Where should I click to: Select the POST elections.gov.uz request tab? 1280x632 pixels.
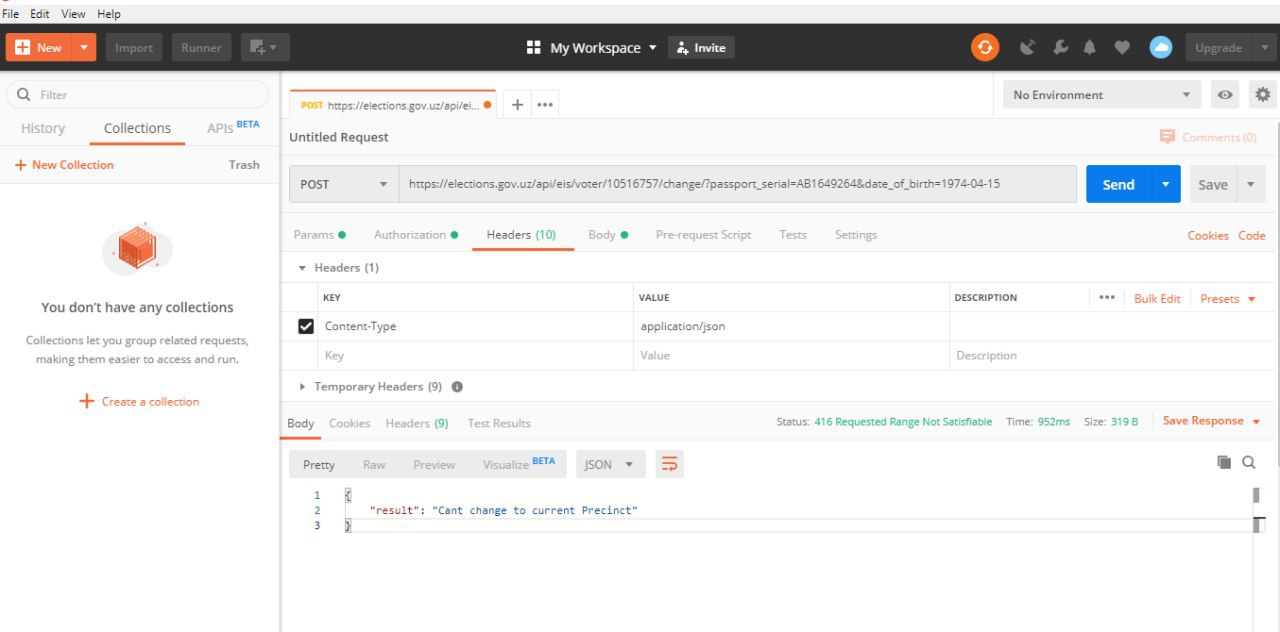393,104
